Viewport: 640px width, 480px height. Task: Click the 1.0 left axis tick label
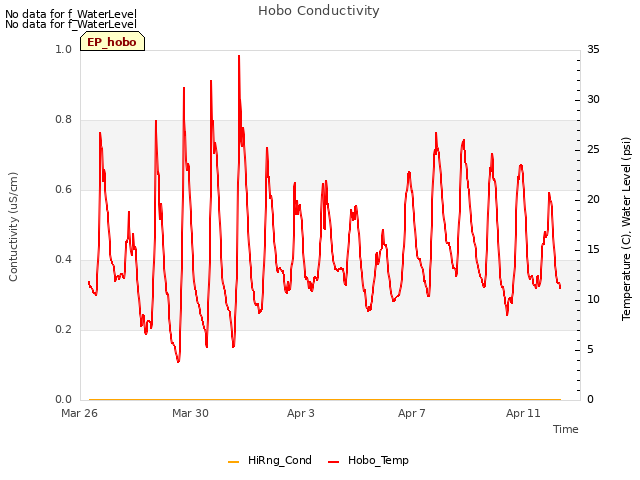pyautogui.click(x=63, y=49)
